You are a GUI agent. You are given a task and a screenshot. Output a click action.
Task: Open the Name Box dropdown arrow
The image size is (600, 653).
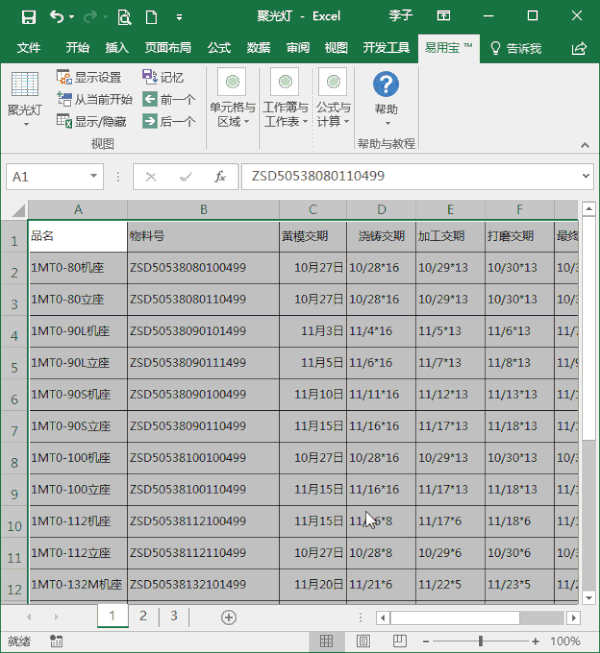[x=94, y=177]
